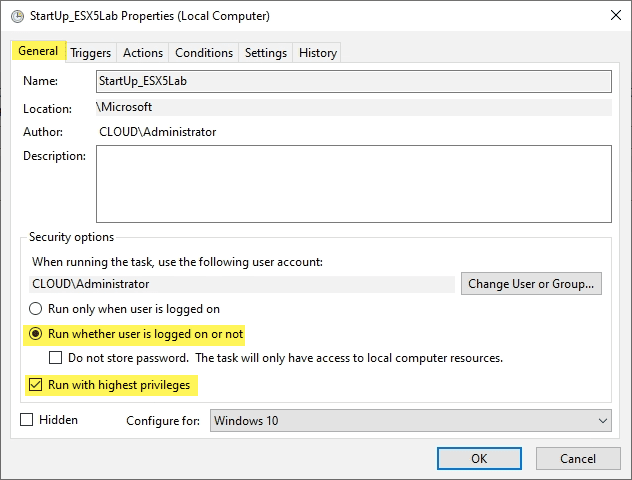
Task: Uncheck Run with highest privileges
Action: [37, 384]
